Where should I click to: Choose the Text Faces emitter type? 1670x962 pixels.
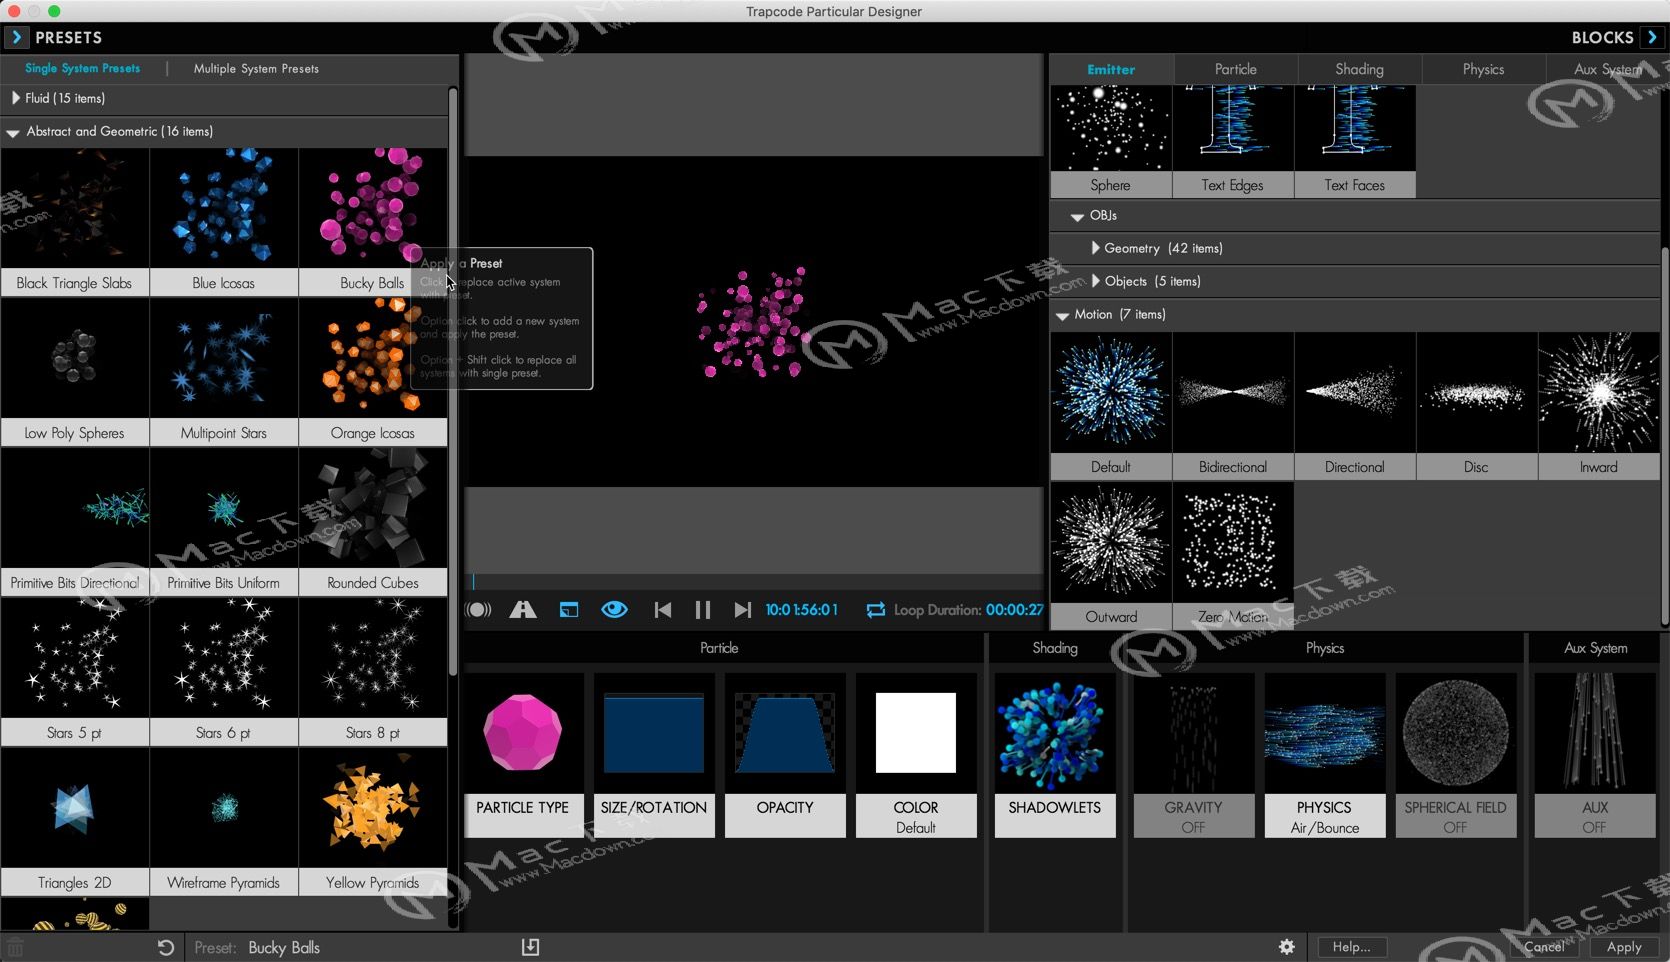(1355, 141)
